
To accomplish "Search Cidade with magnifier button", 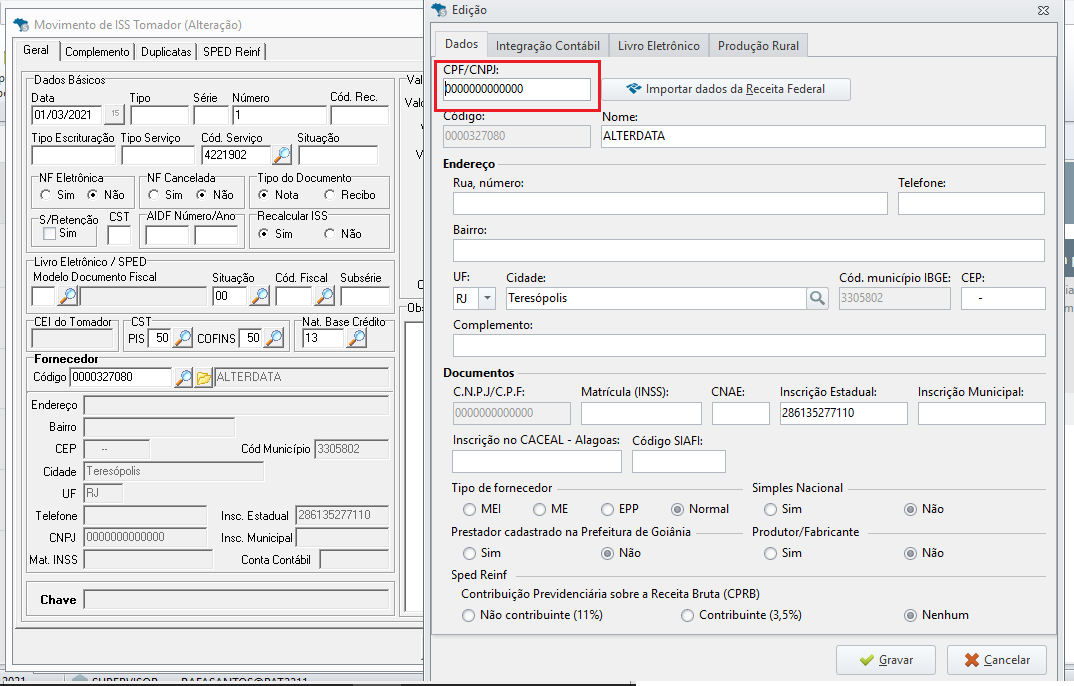I will tap(817, 298).
